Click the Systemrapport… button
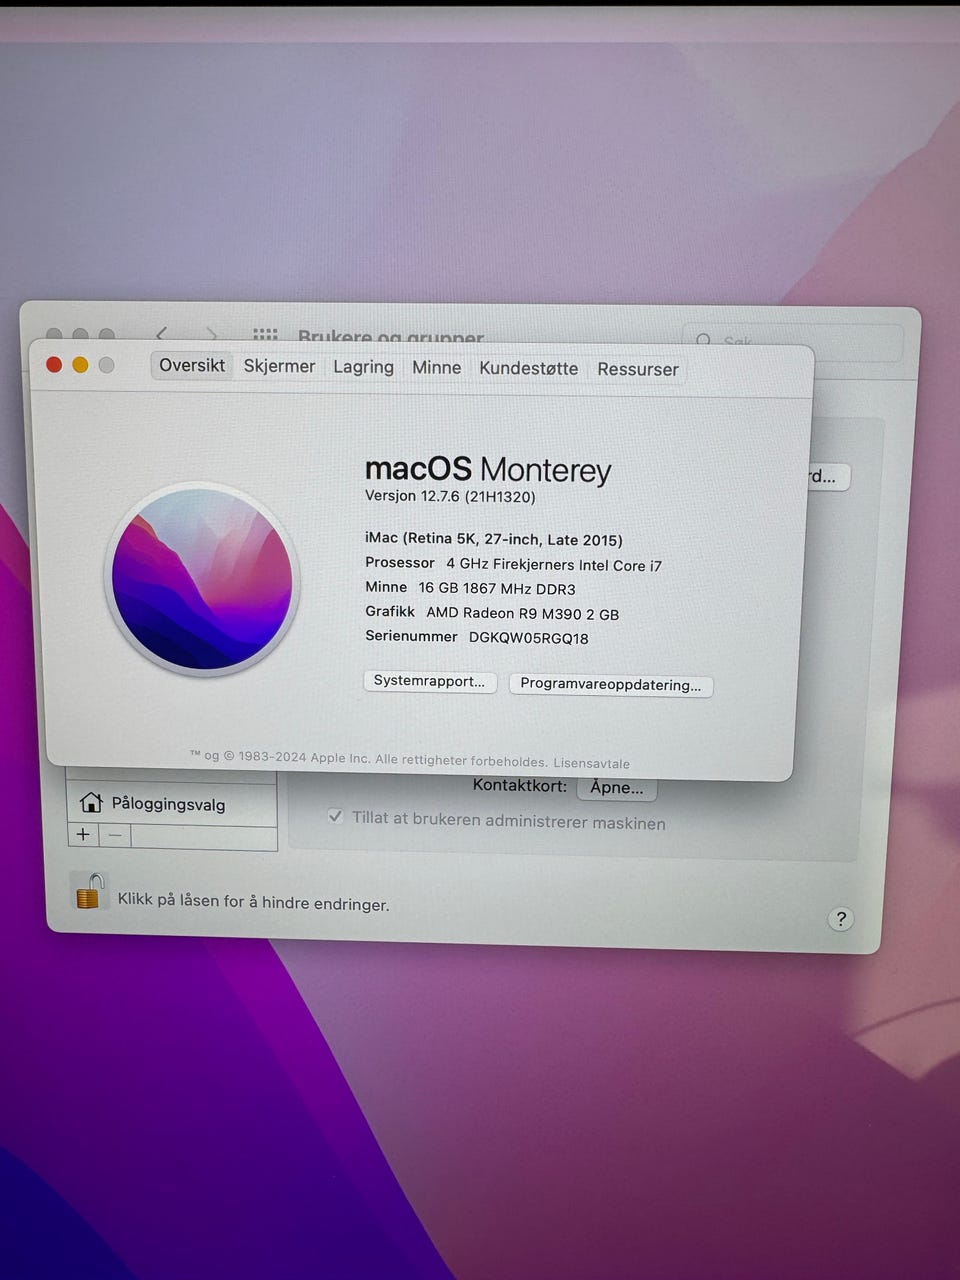This screenshot has width=960, height=1280. point(429,681)
